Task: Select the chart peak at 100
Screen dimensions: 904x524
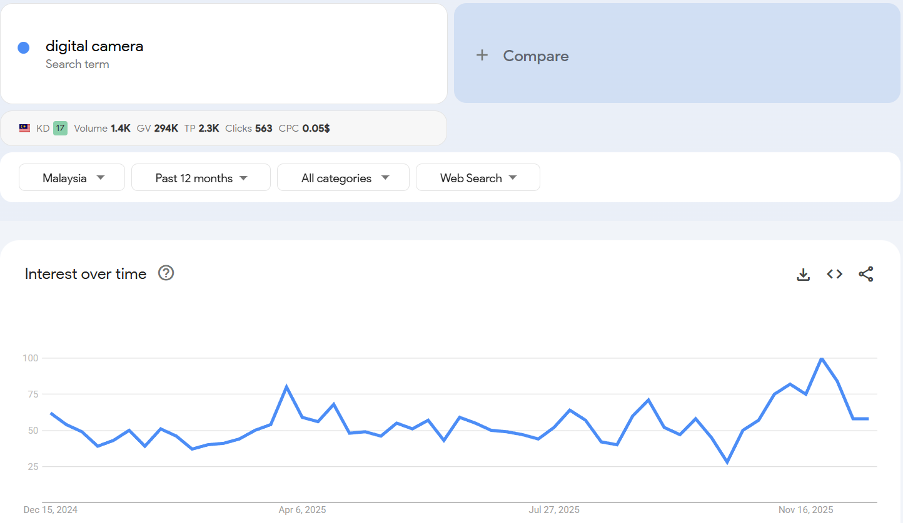Action: [822, 358]
